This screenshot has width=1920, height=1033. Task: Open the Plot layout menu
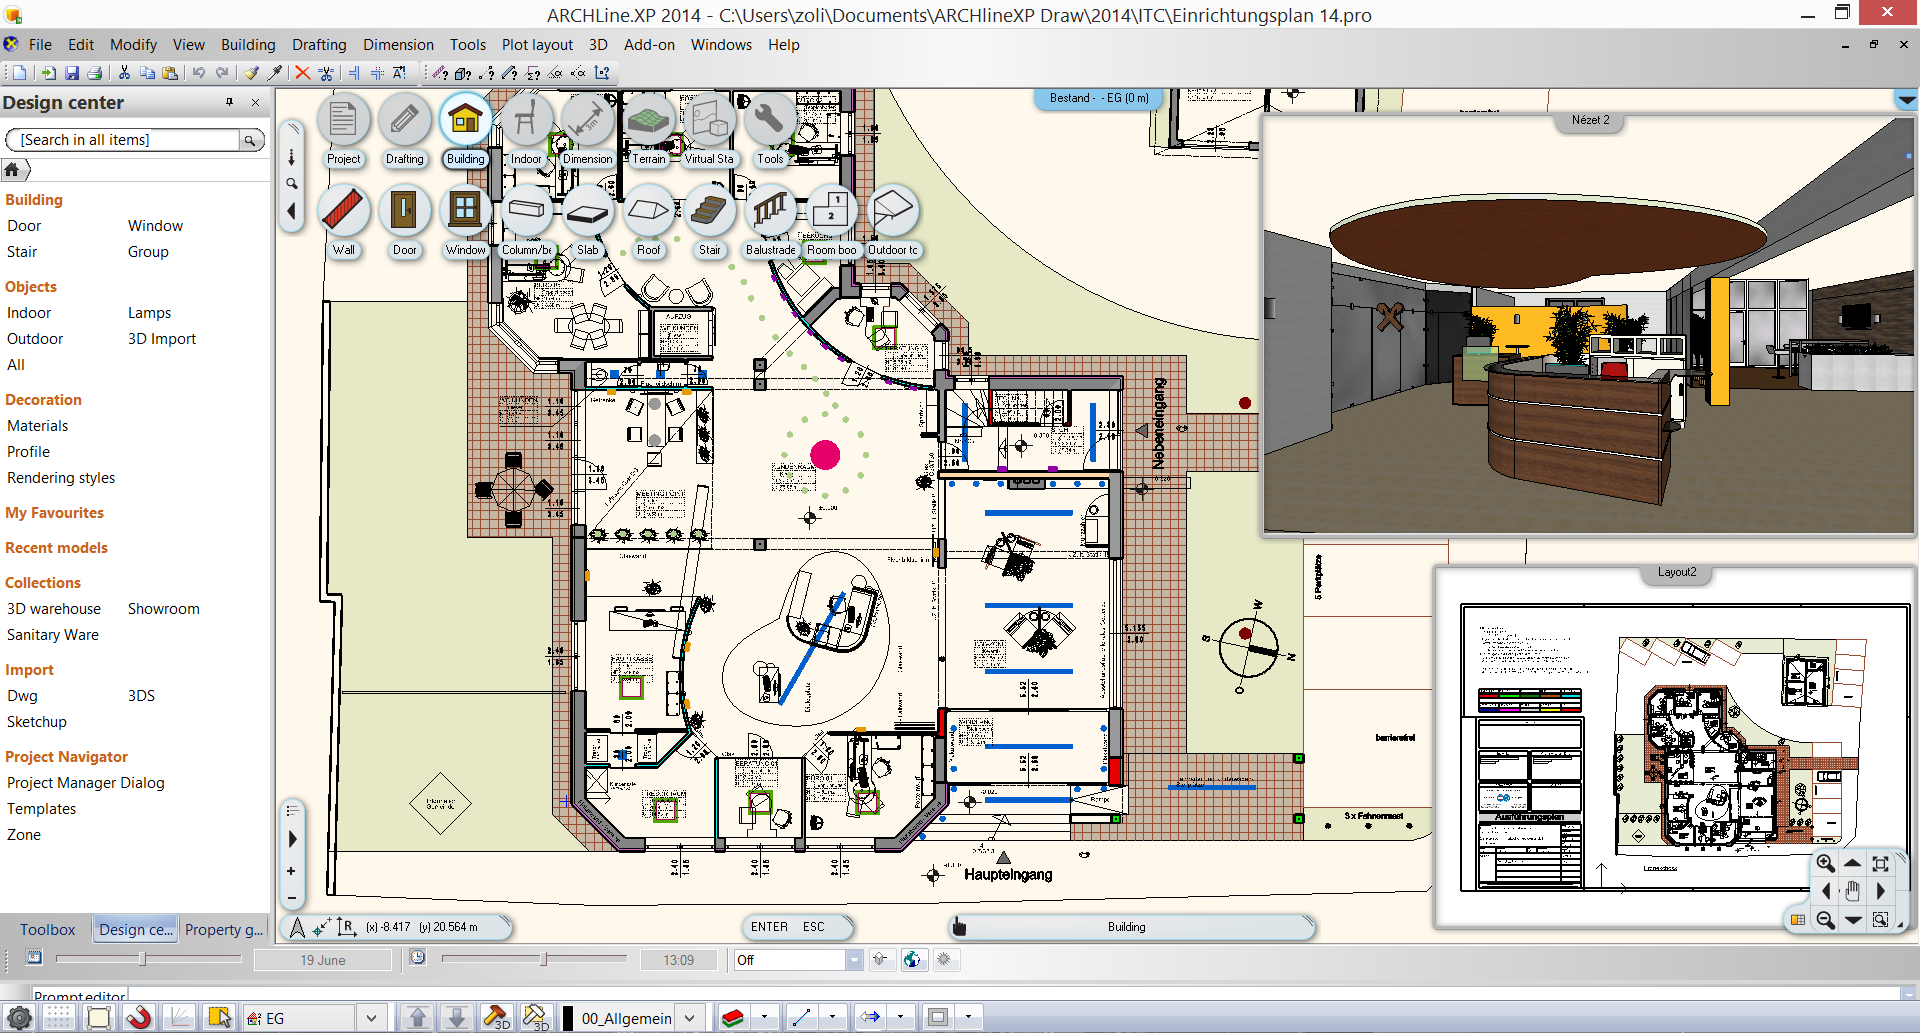(537, 45)
